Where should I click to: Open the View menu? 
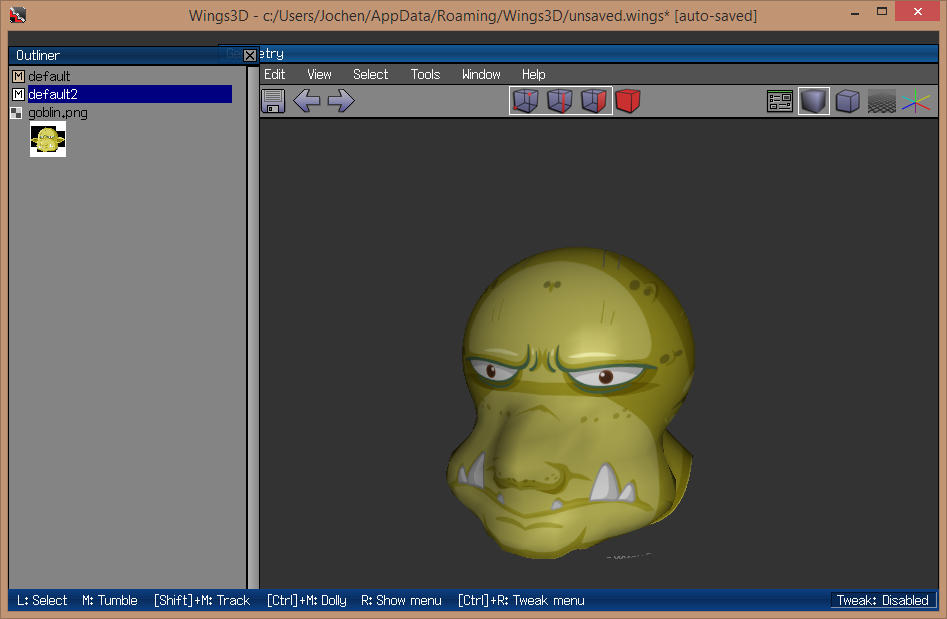319,74
